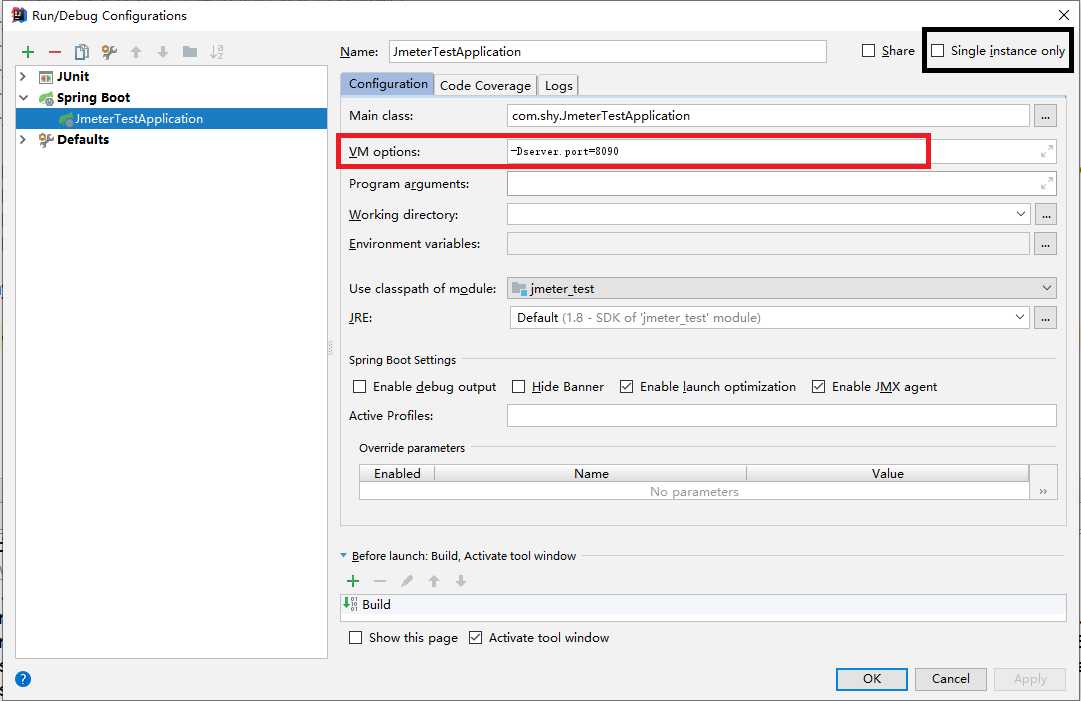Sort configurations using the sort icon

pos(216,51)
